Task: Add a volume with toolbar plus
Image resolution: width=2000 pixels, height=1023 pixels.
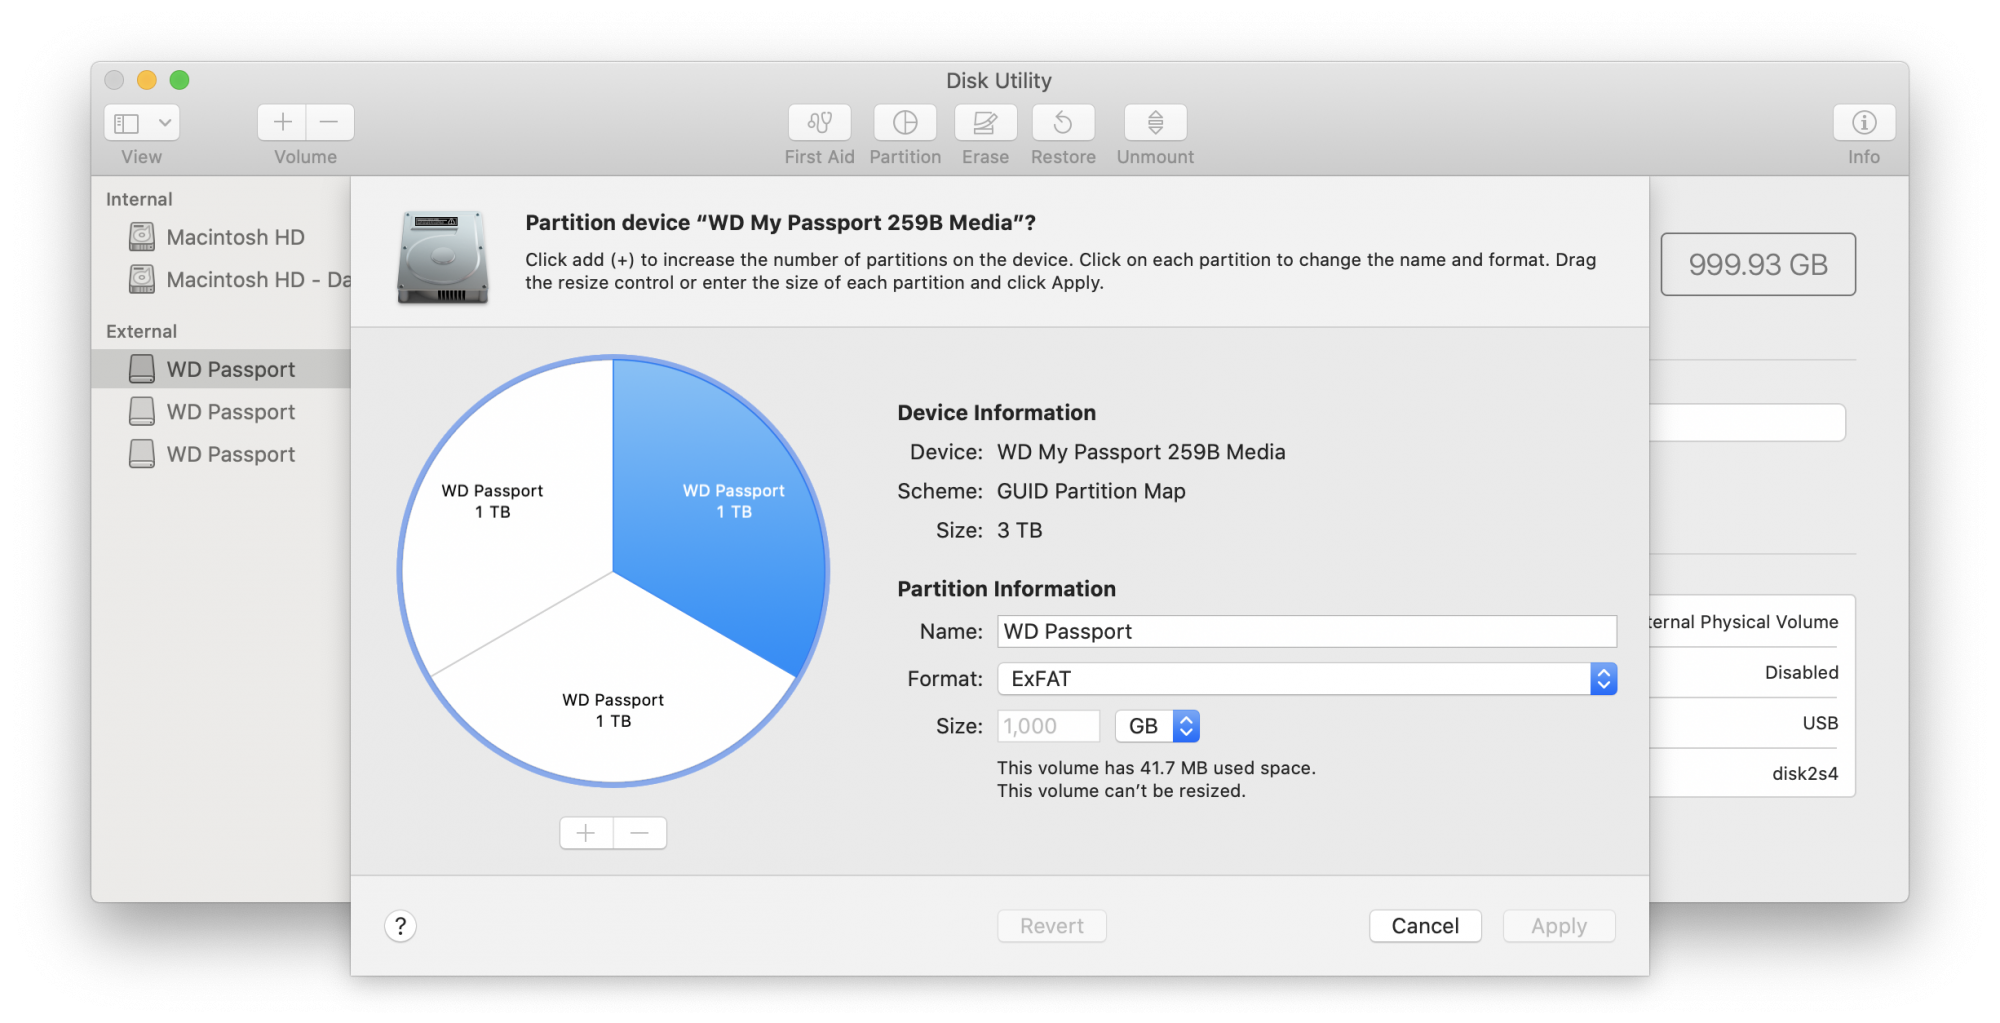Action: tap(282, 122)
